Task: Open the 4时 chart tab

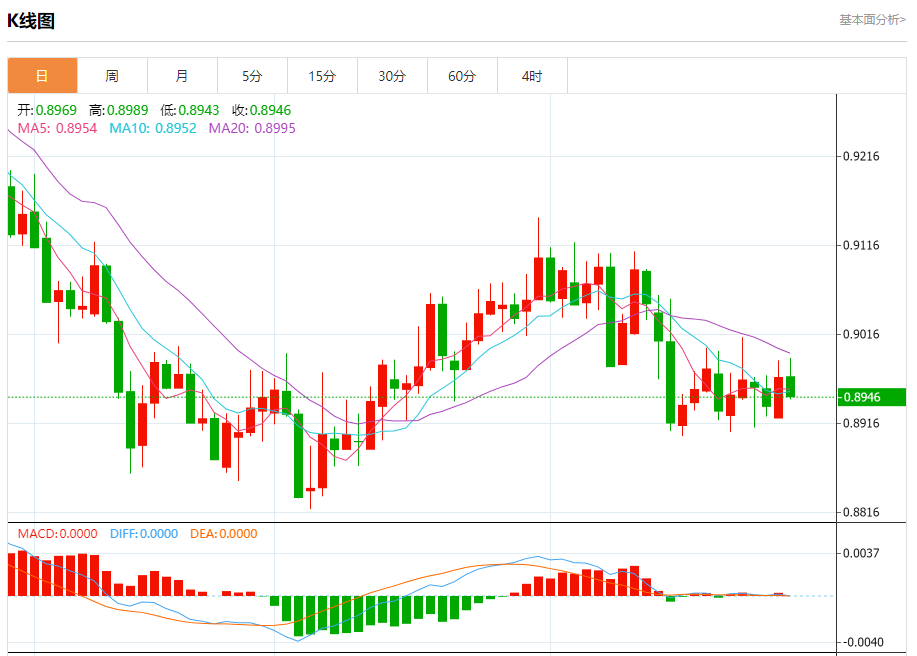Action: click(x=532, y=76)
